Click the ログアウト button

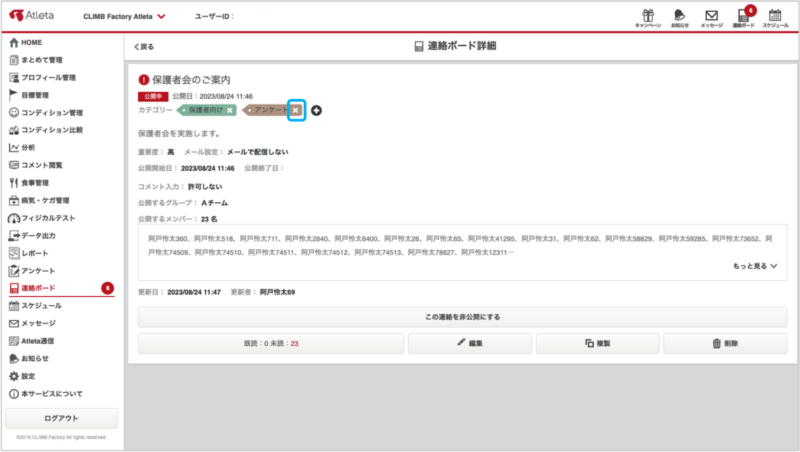(x=61, y=418)
